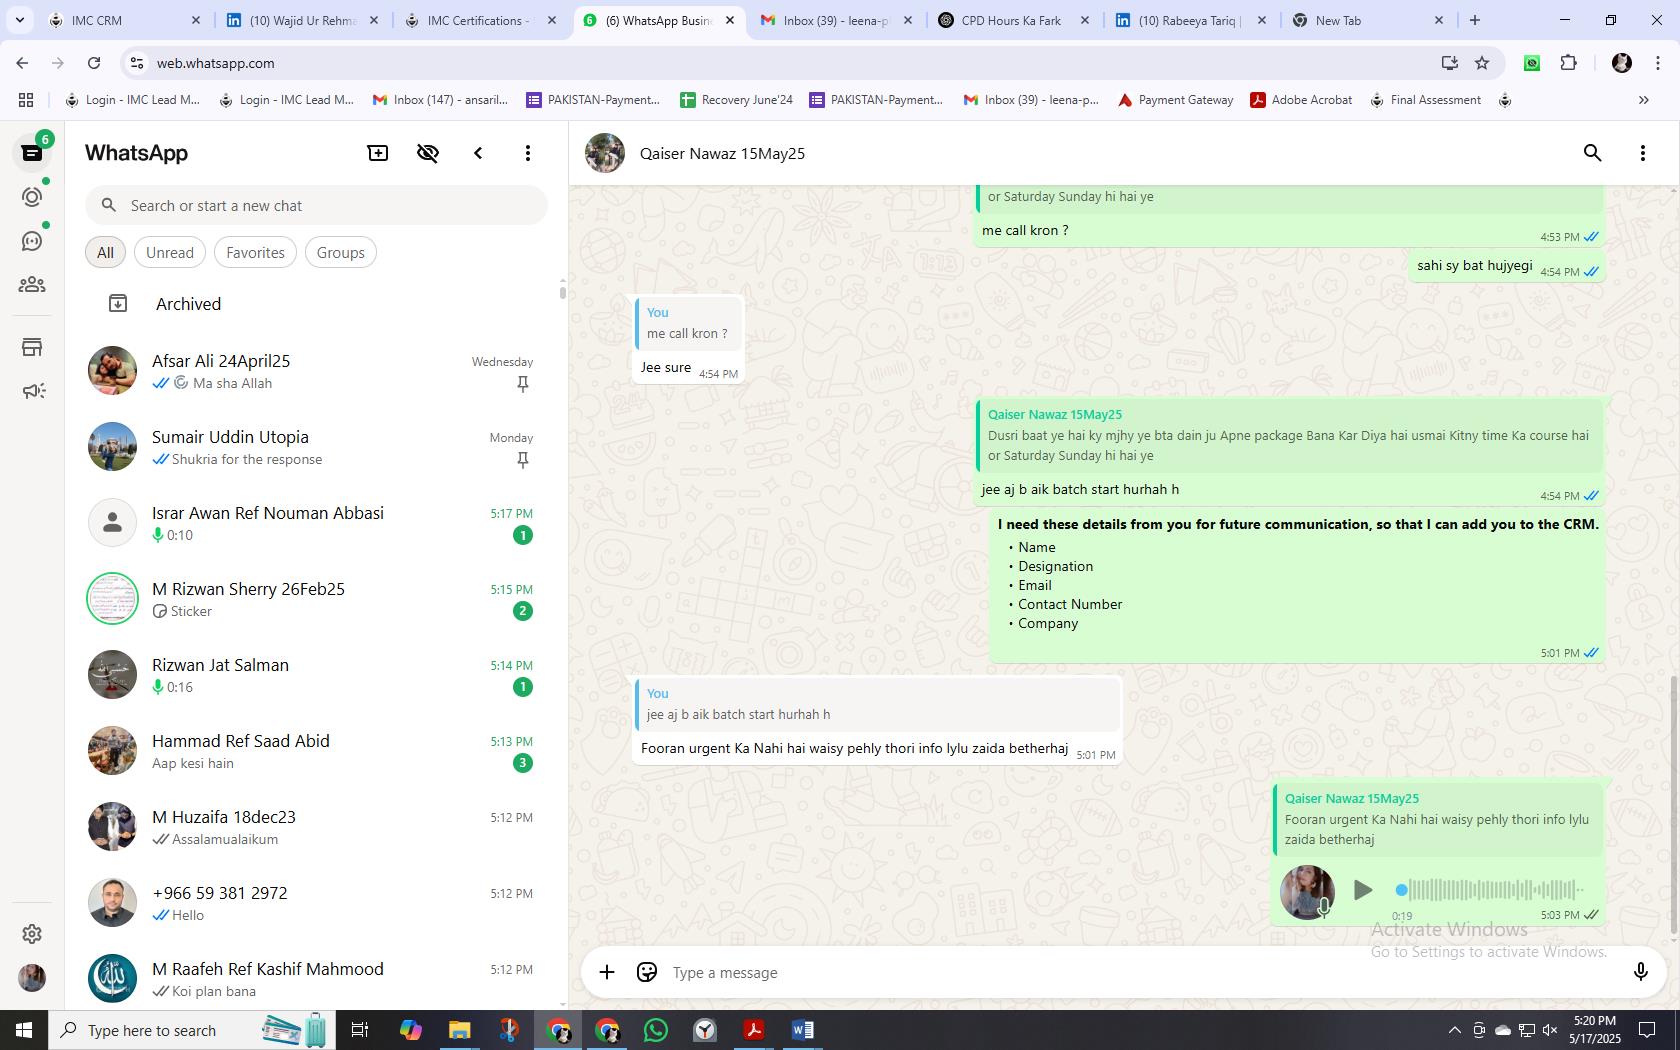
Task: Seek the voice message waveform slider
Action: 1490,889
